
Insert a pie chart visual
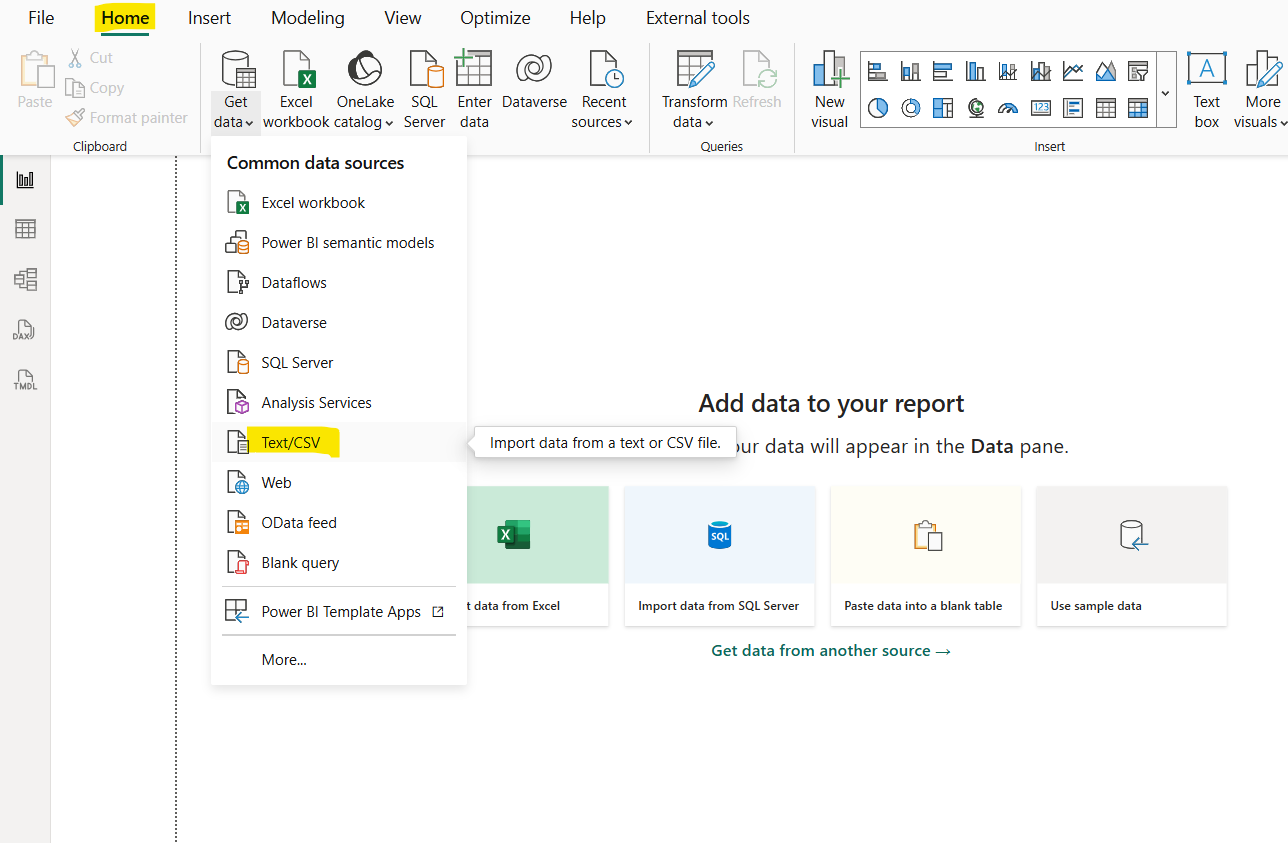click(877, 107)
